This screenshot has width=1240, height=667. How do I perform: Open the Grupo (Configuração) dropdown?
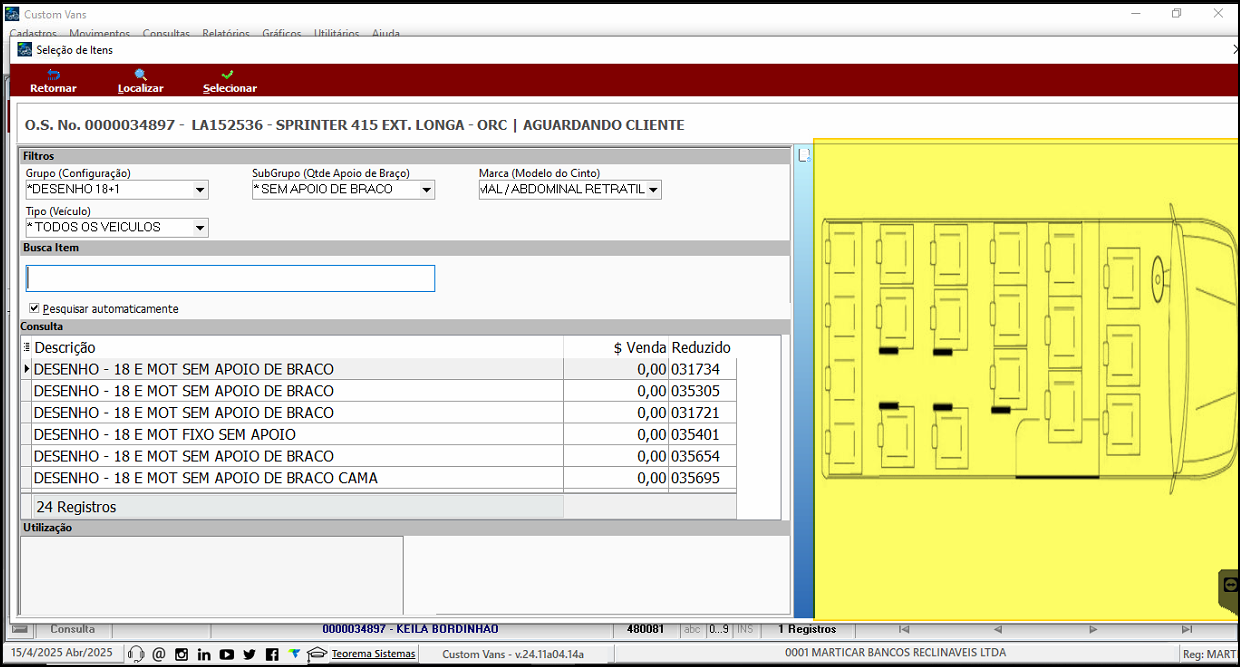pyautogui.click(x=200, y=190)
